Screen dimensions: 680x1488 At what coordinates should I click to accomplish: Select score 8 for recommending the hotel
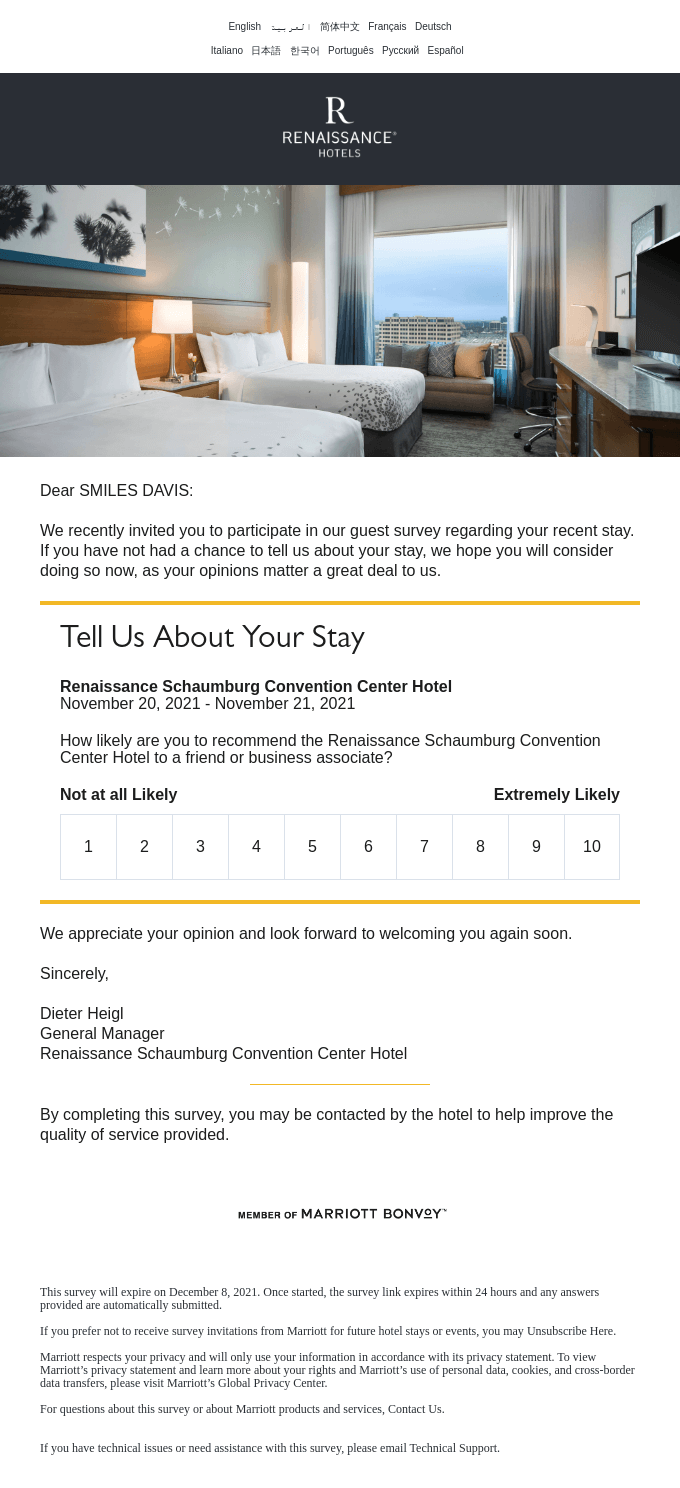point(480,846)
